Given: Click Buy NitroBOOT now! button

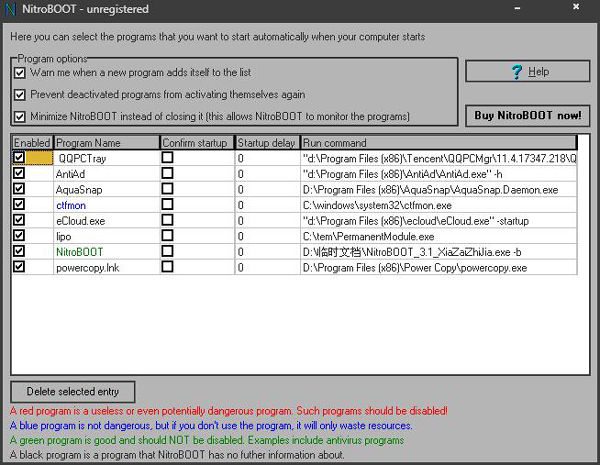Looking at the screenshot, I should click(x=527, y=116).
